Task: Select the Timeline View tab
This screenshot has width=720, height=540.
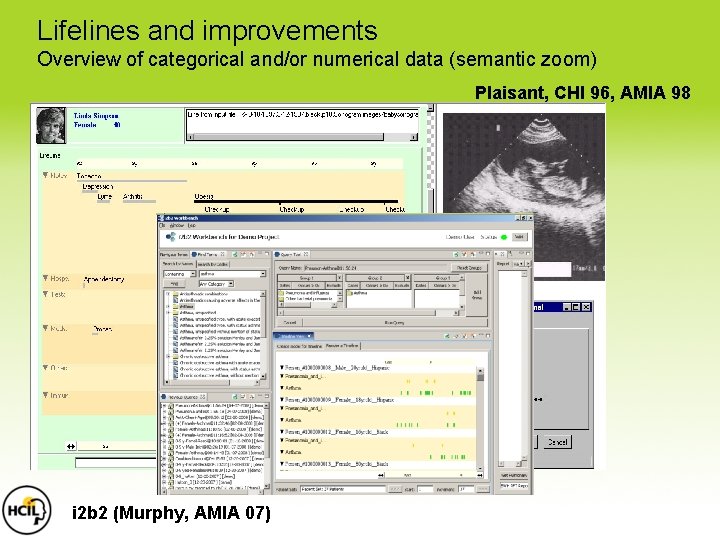Action: point(293,336)
